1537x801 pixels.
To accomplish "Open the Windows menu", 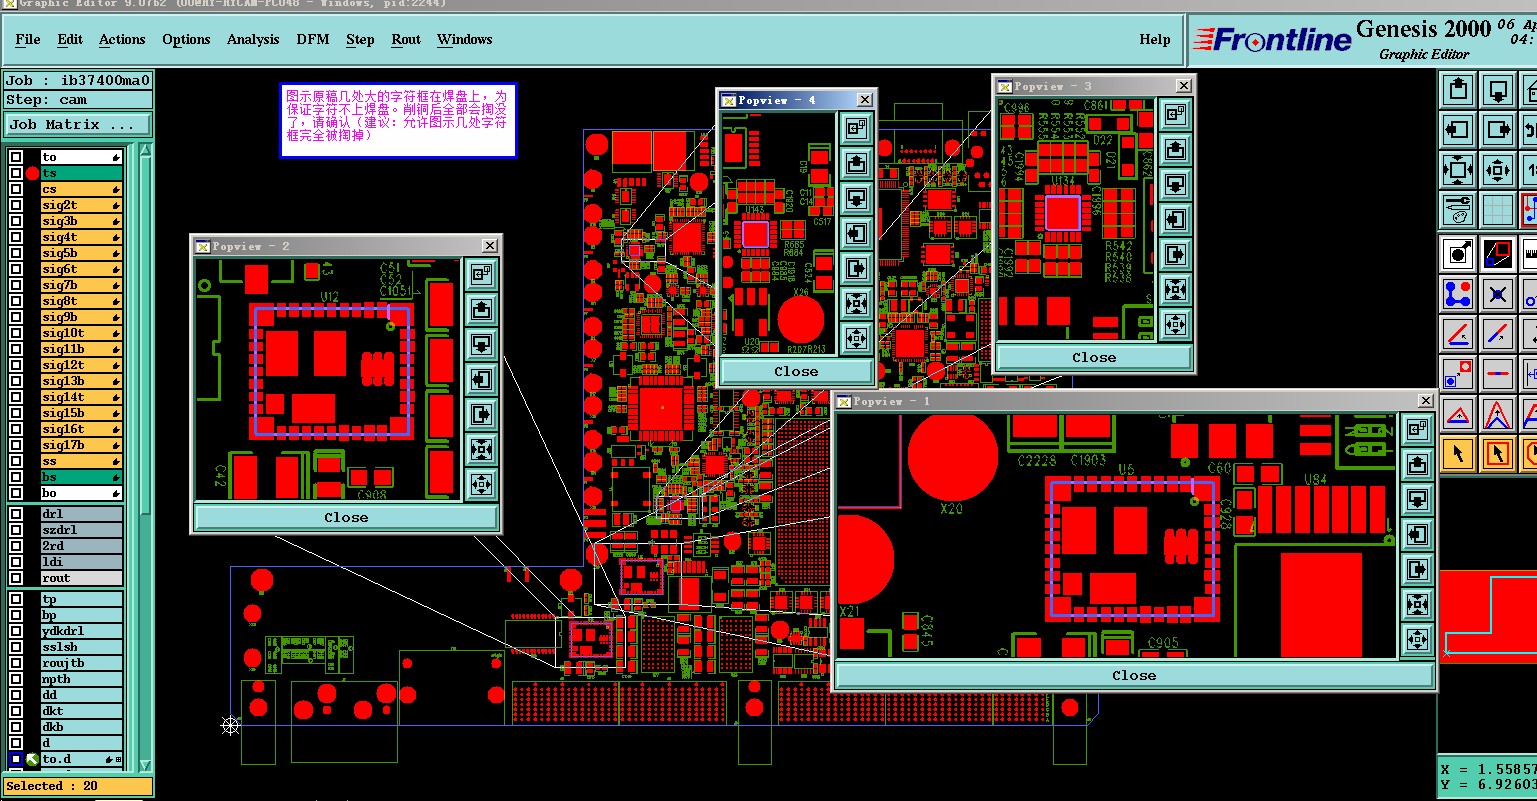I will [x=464, y=40].
